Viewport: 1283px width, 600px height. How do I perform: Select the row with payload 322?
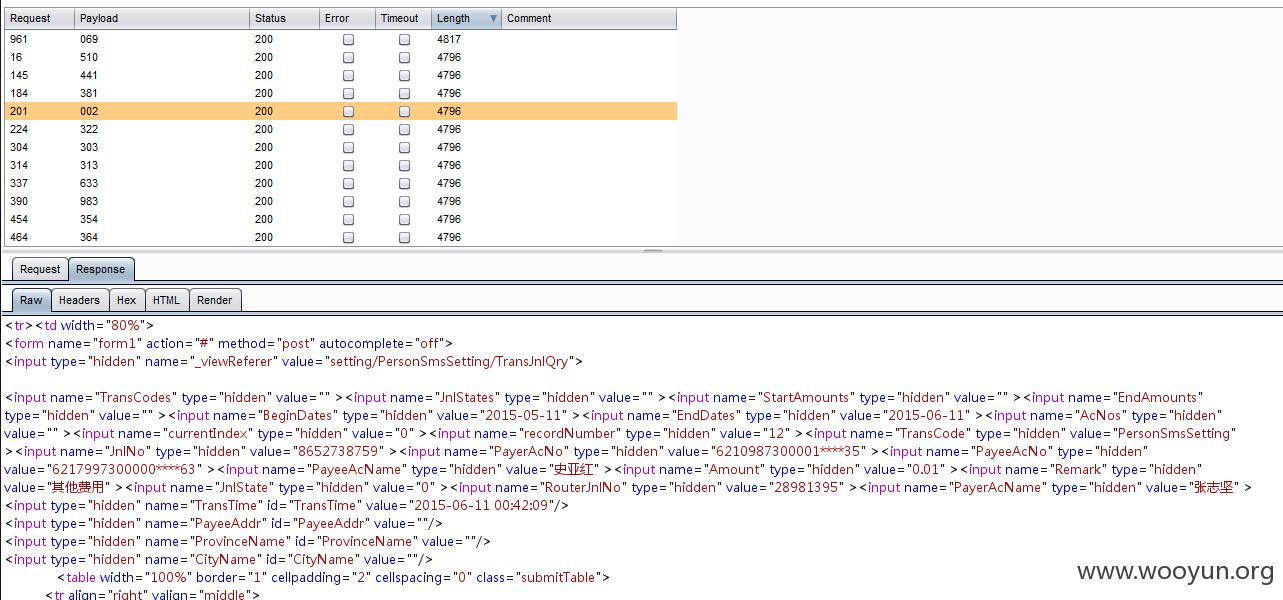(x=340, y=129)
